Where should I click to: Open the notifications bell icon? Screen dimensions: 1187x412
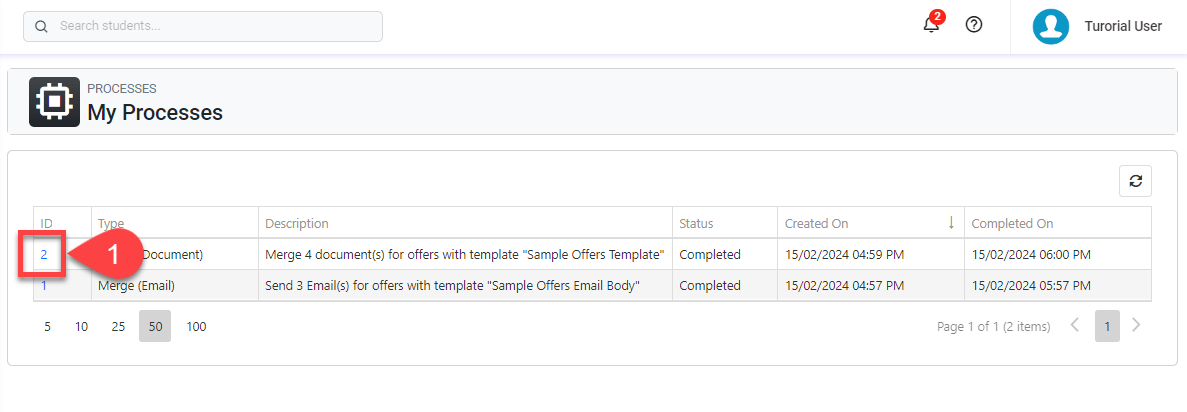point(931,25)
